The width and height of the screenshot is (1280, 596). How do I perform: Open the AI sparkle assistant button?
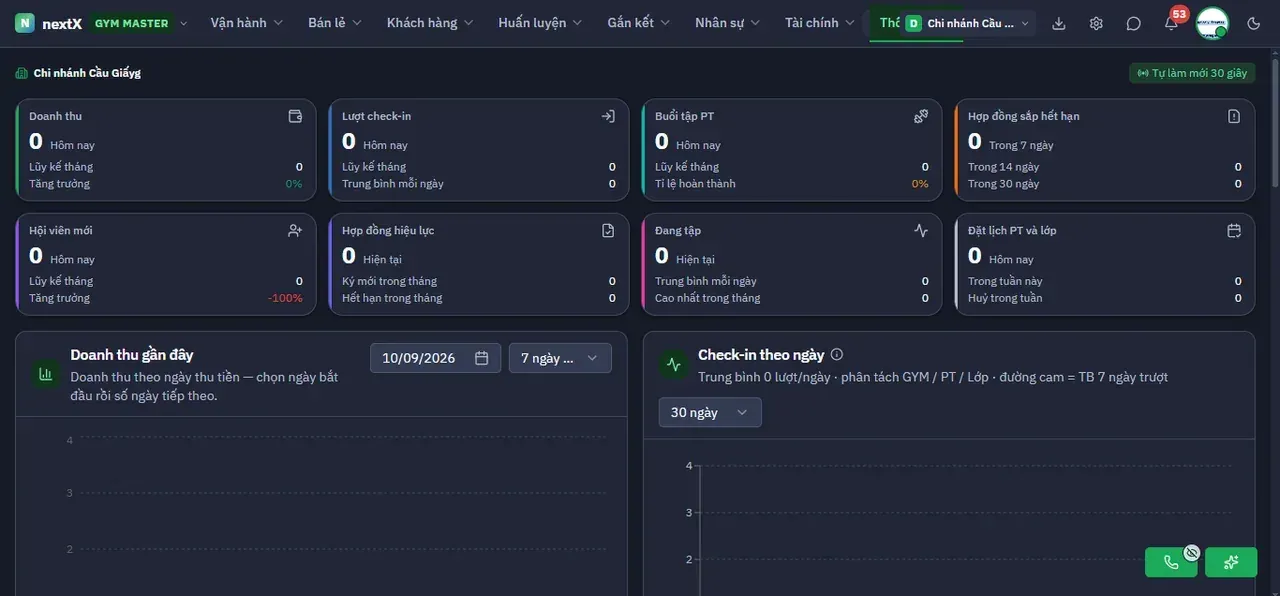1231,562
